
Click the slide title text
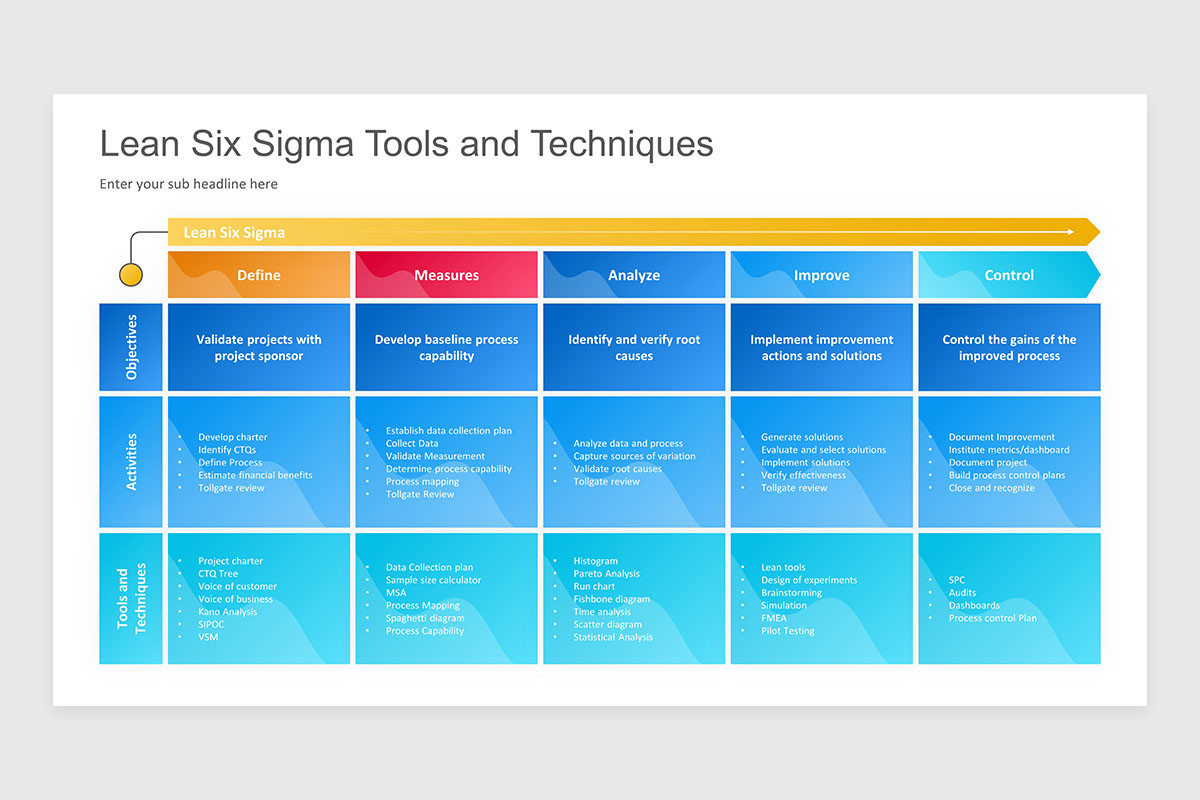(x=405, y=143)
